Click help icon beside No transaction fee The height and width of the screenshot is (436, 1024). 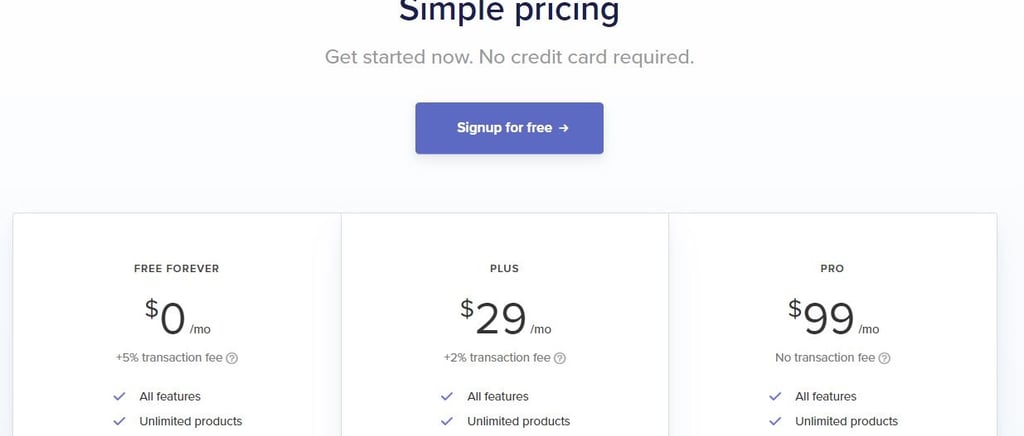pos(884,358)
